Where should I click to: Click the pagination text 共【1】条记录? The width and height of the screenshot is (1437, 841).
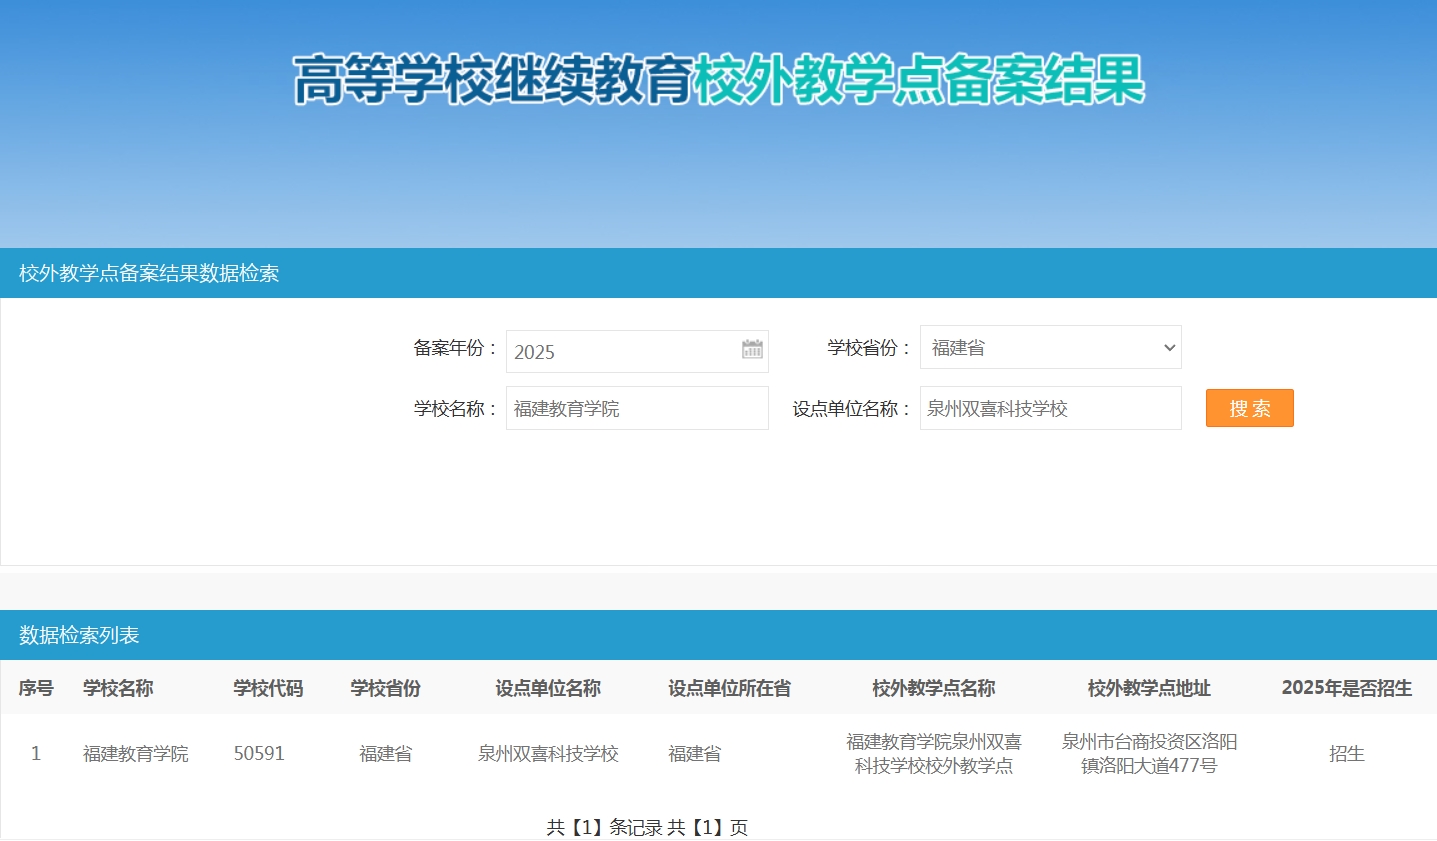click(604, 827)
